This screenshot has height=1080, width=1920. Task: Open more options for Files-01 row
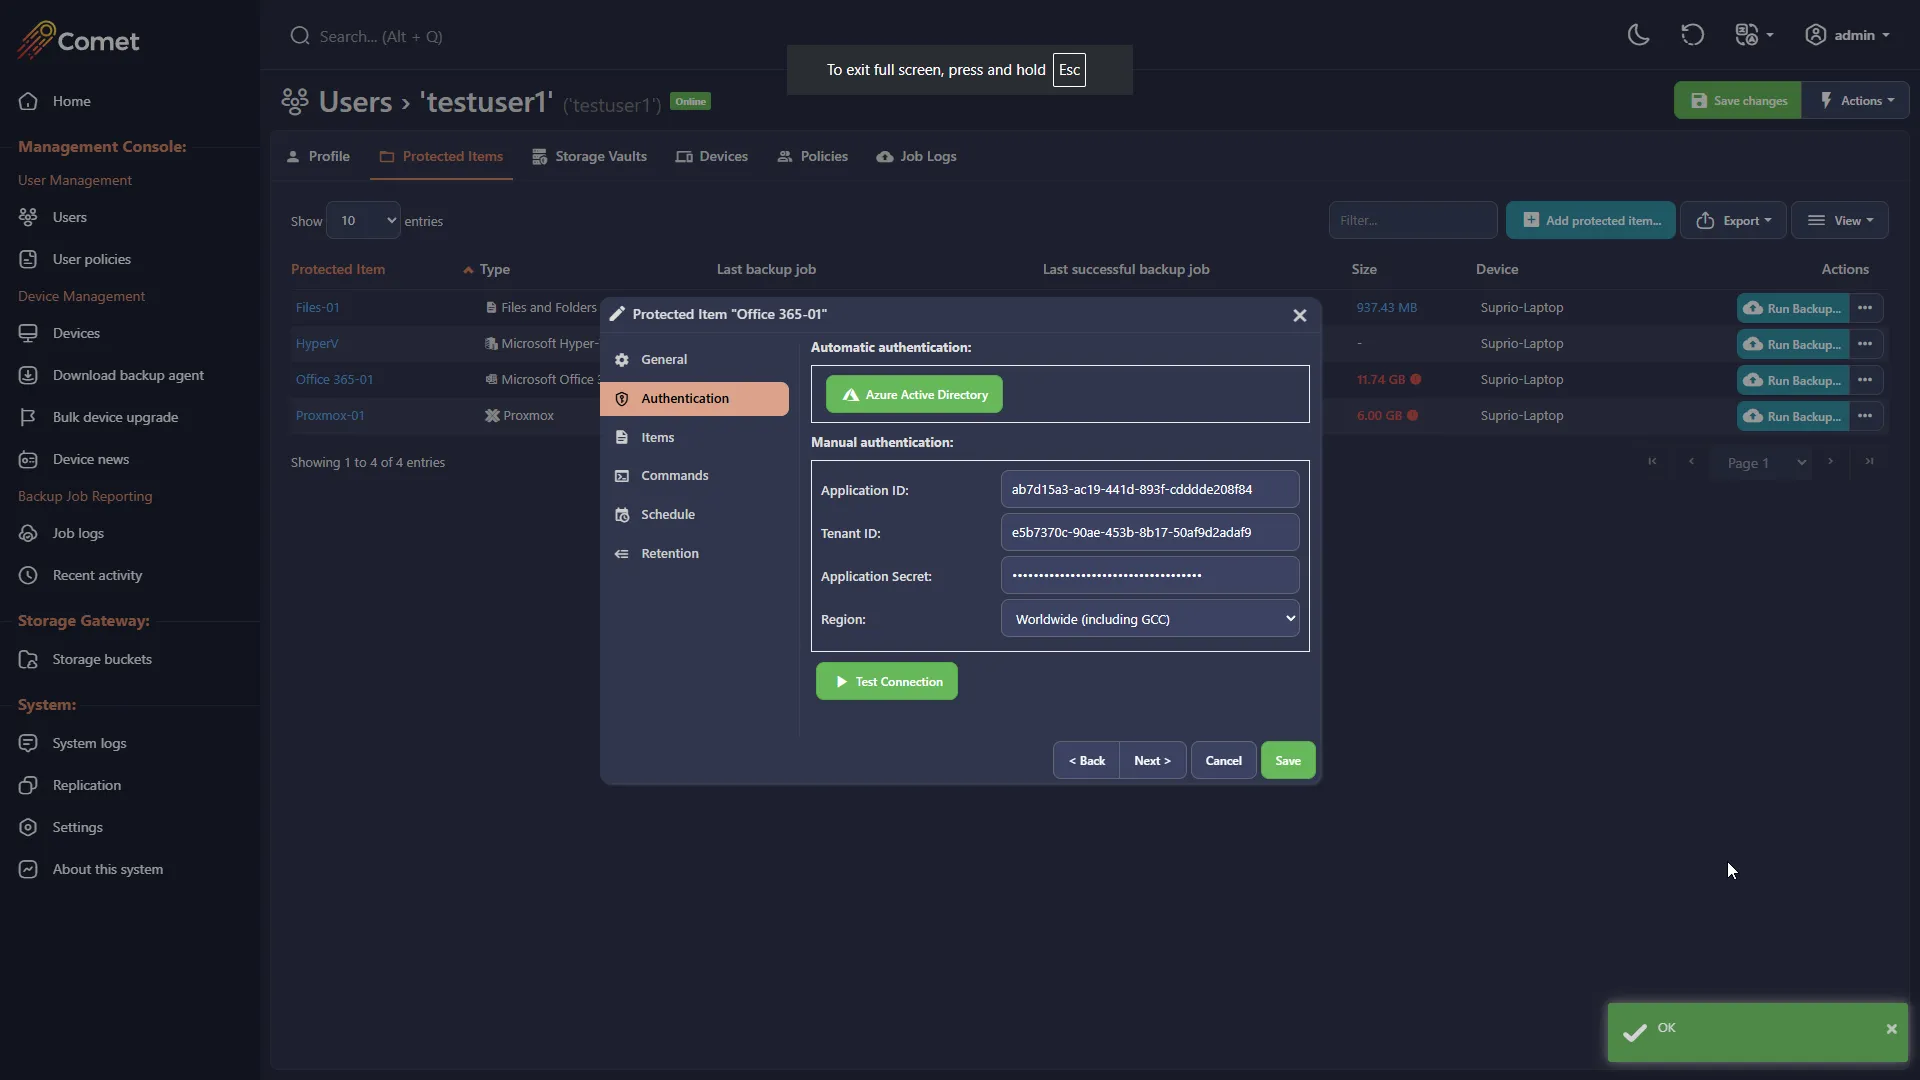(1865, 308)
